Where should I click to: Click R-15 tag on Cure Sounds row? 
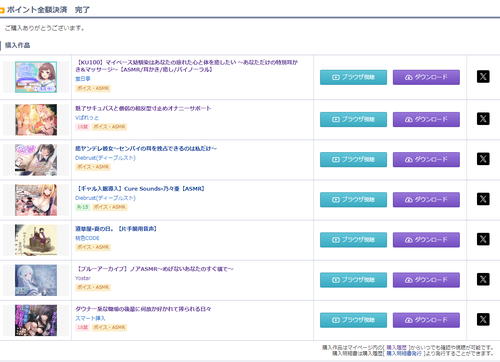pos(83,207)
